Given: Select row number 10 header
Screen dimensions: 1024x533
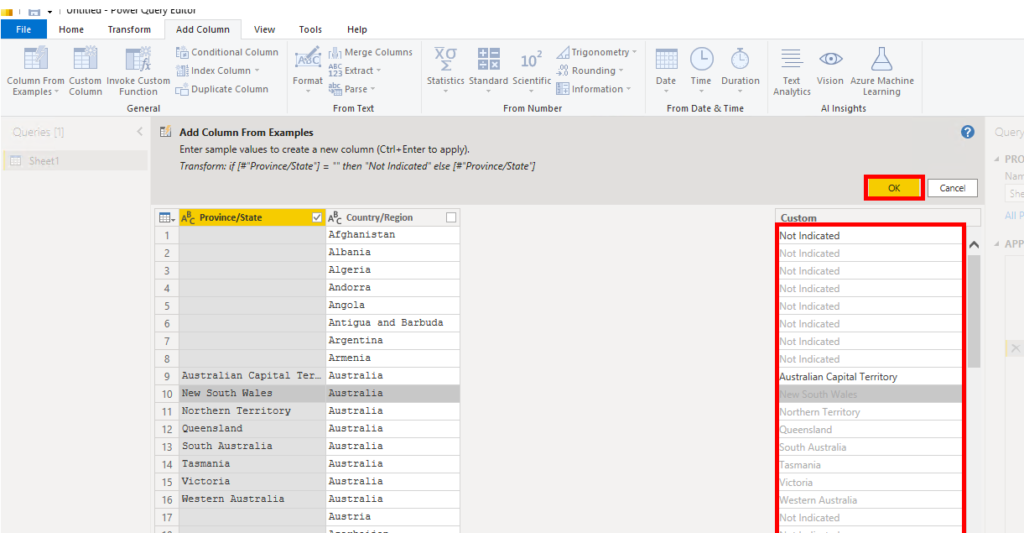Looking at the screenshot, I should click(167, 394).
